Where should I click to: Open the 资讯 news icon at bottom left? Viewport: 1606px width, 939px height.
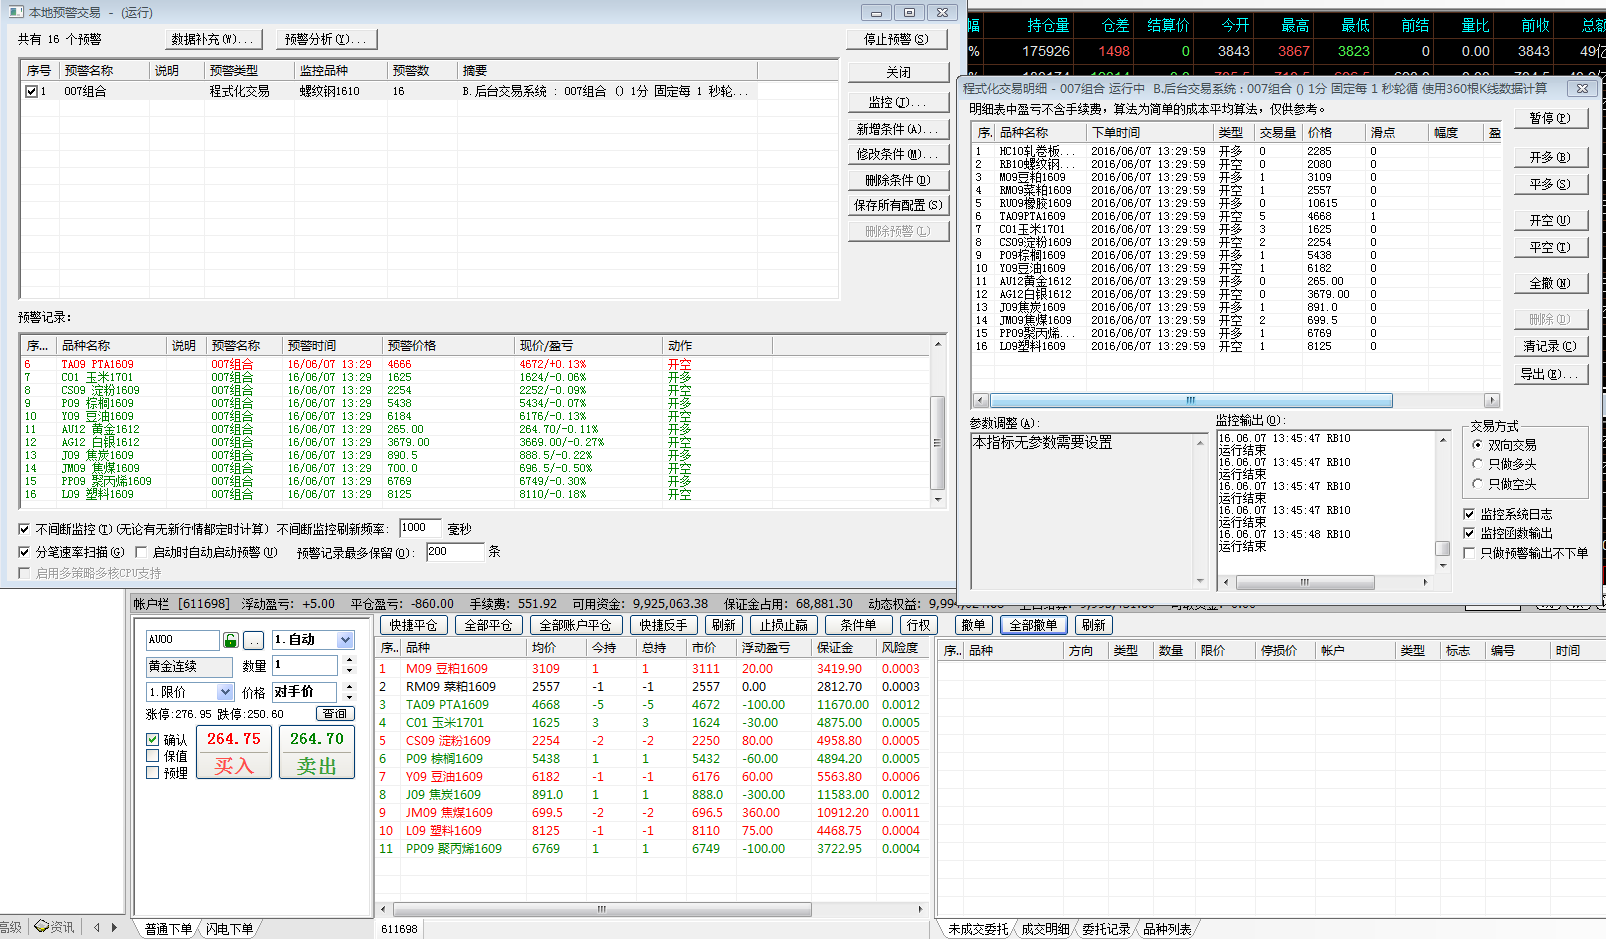pos(54,927)
